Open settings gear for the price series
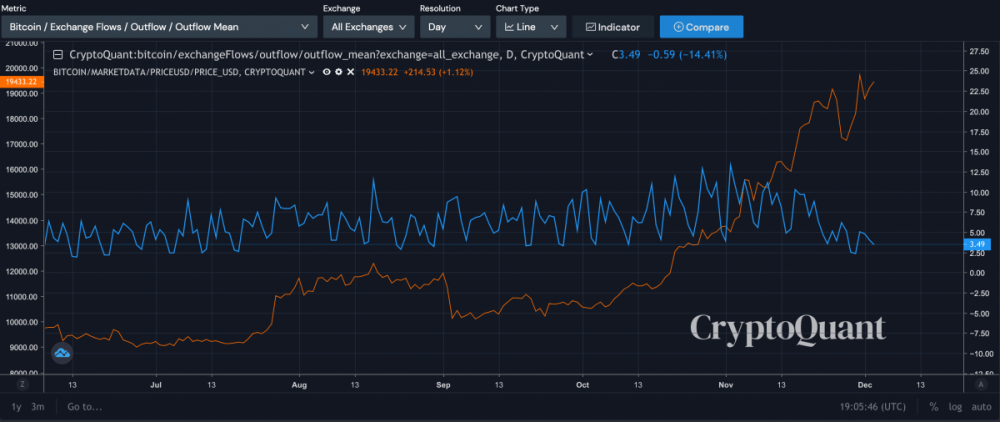The image size is (1000, 422). tap(340, 73)
